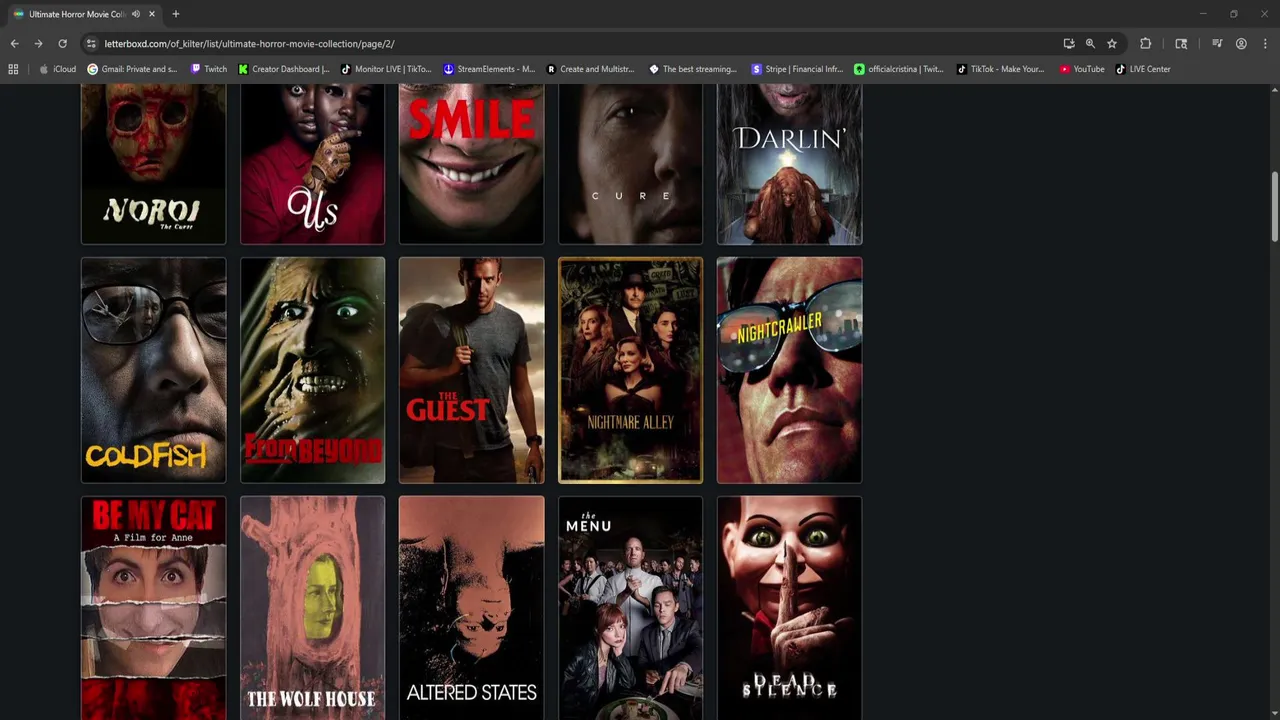Bookmark this page with the star icon
1280x720 pixels.
click(x=1111, y=44)
